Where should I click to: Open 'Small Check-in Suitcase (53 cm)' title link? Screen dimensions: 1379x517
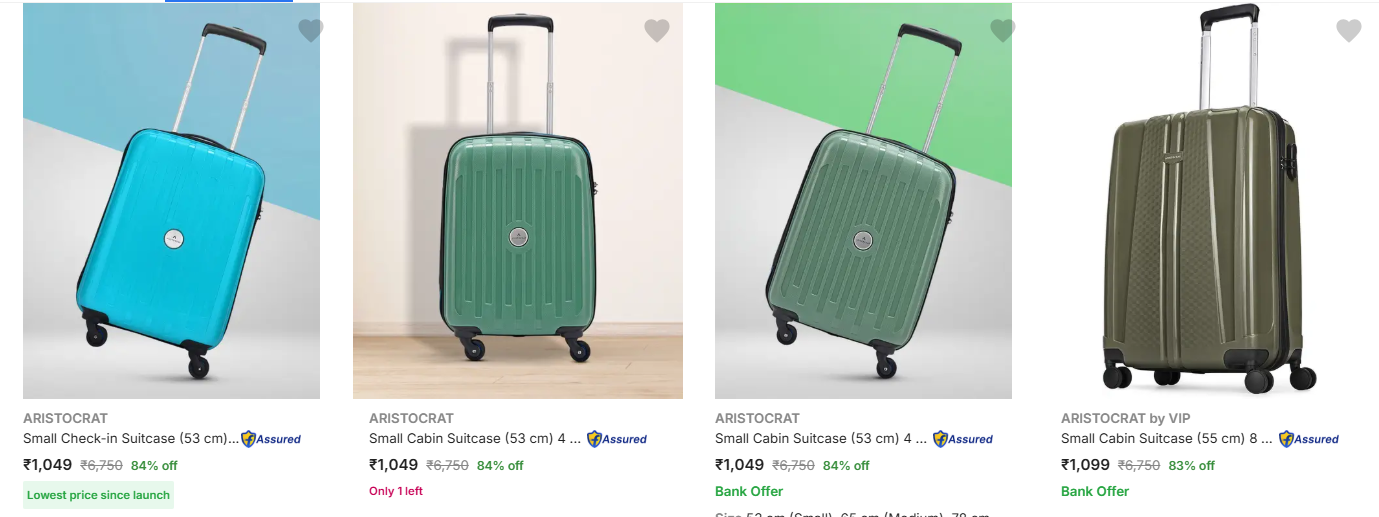130,438
